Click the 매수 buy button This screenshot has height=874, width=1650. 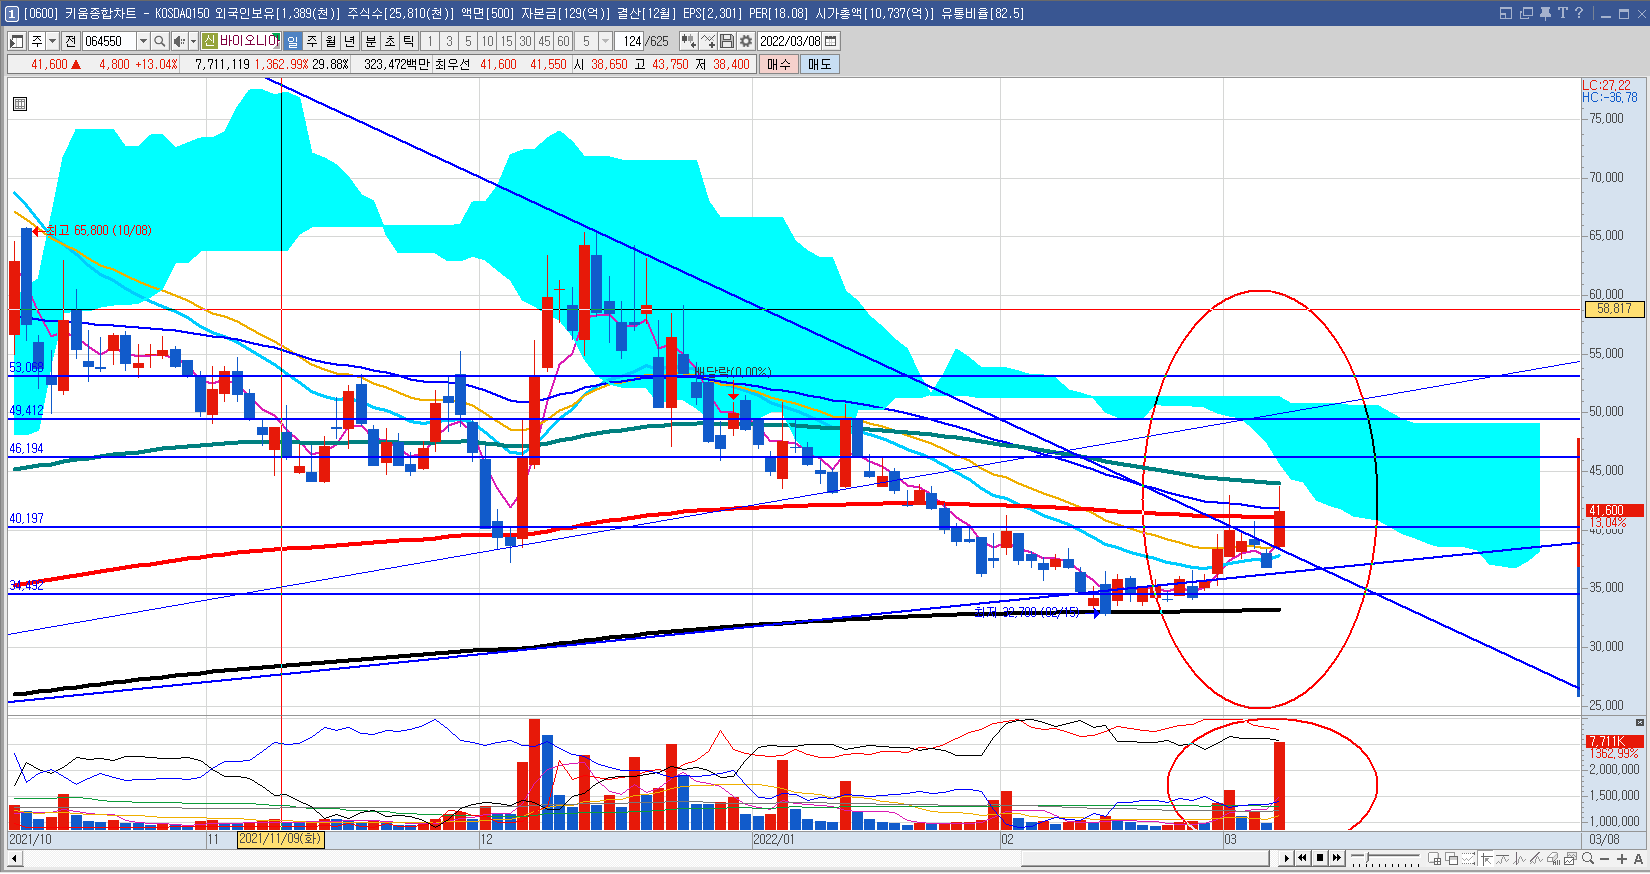point(778,64)
